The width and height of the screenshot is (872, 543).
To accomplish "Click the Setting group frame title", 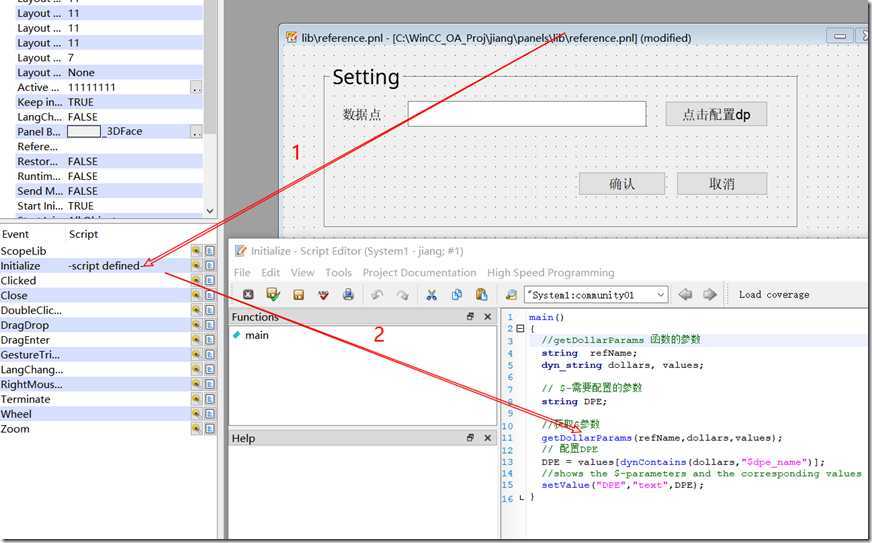I will 366,77.
